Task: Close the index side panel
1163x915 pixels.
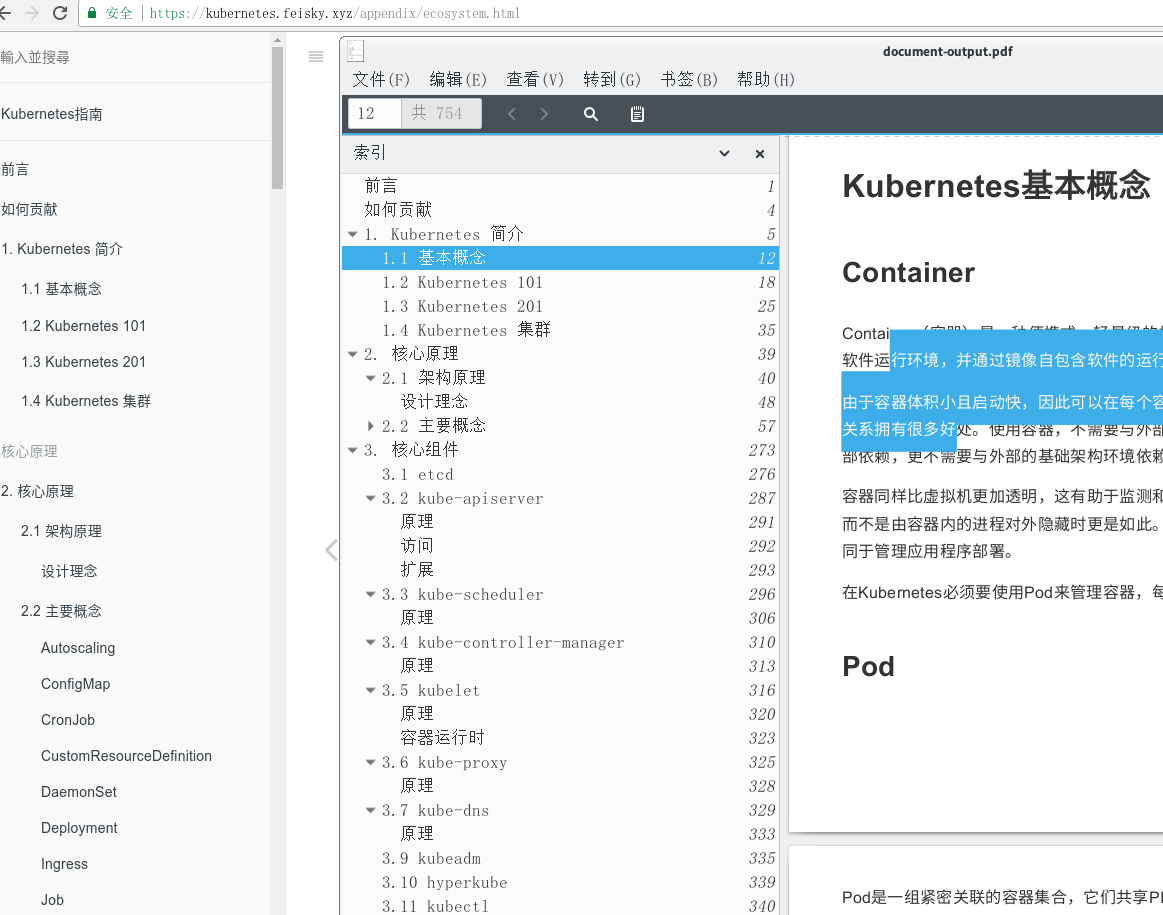Action: click(760, 153)
